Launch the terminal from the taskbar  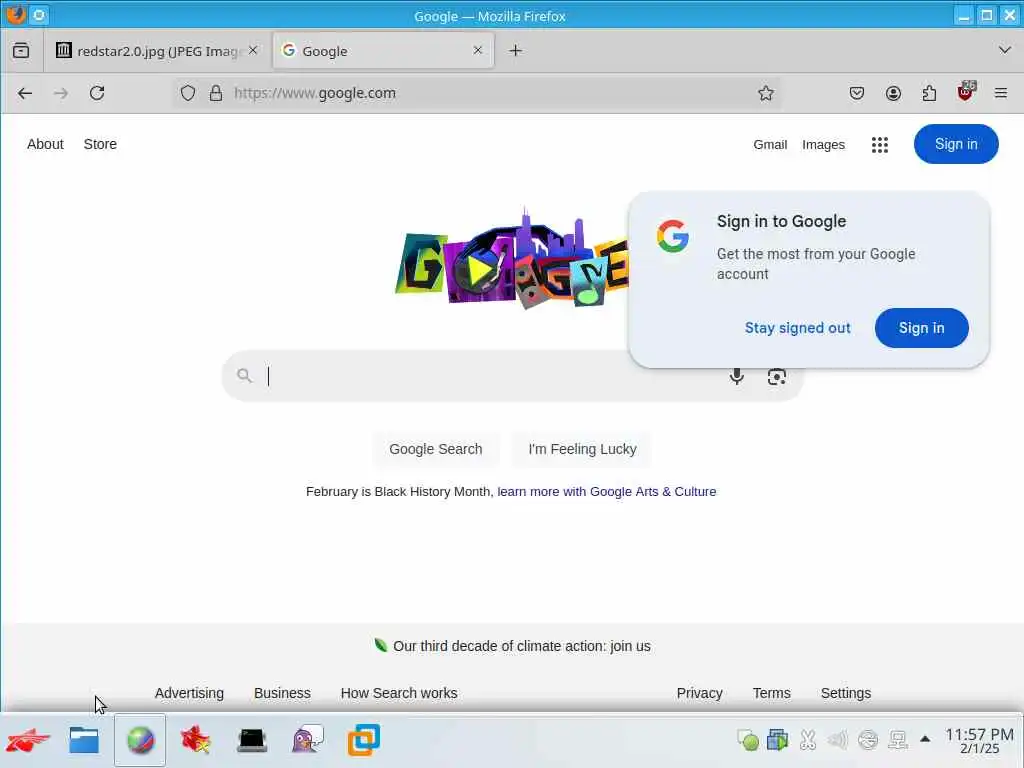(x=251, y=741)
